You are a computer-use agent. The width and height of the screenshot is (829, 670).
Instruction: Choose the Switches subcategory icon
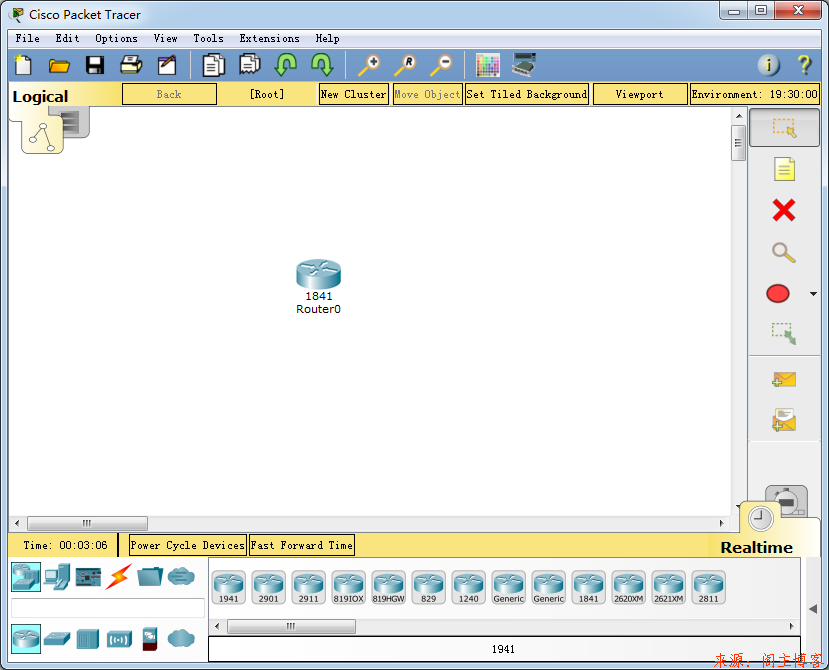click(x=57, y=639)
